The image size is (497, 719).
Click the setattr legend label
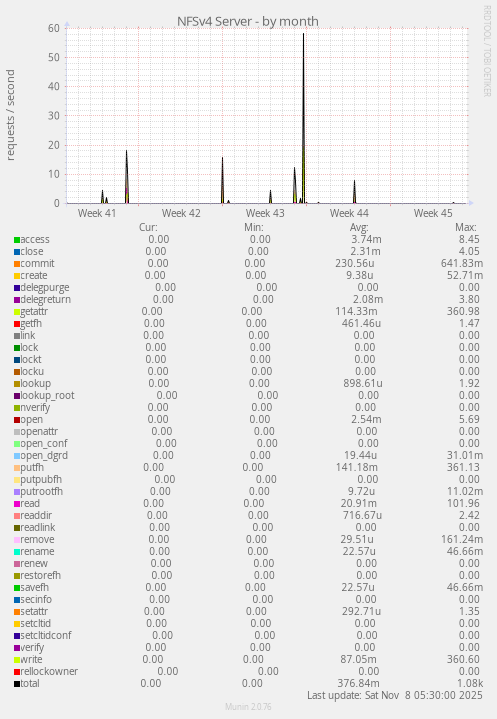[x=34, y=611]
